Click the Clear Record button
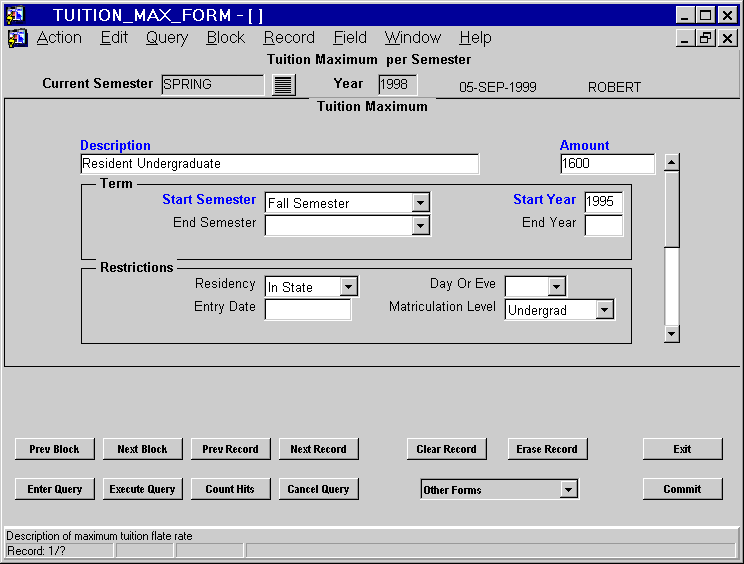 tap(446, 449)
